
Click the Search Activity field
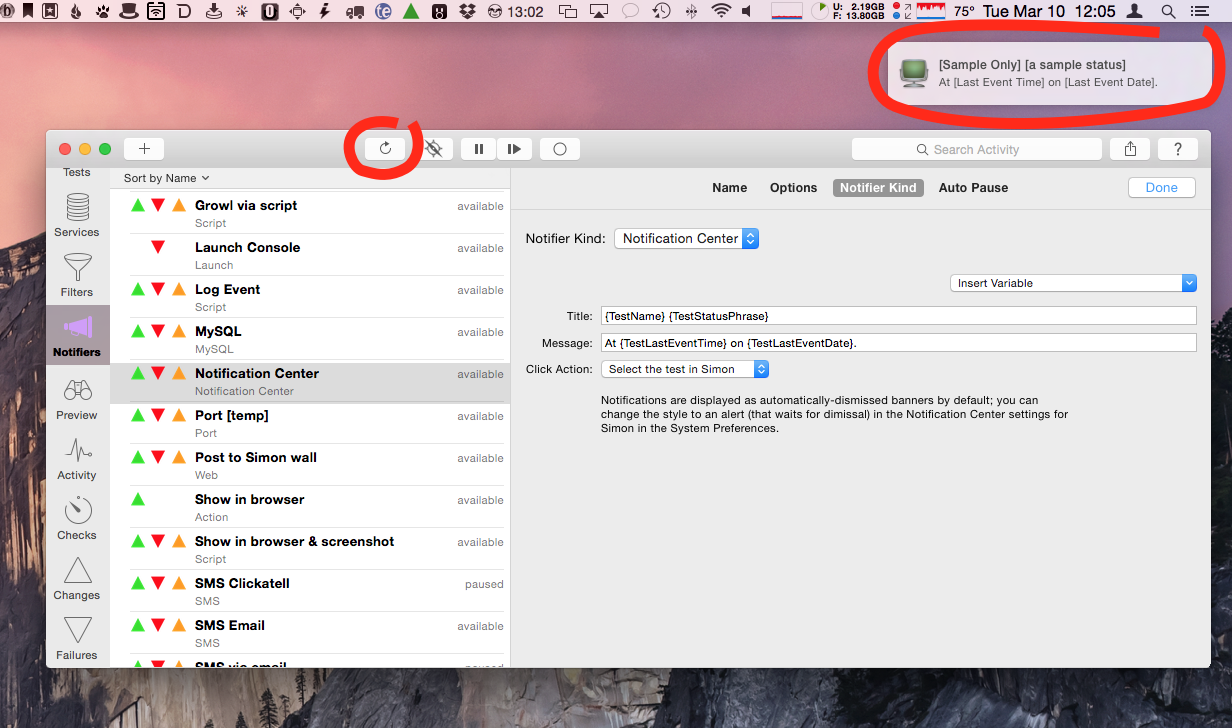point(977,149)
